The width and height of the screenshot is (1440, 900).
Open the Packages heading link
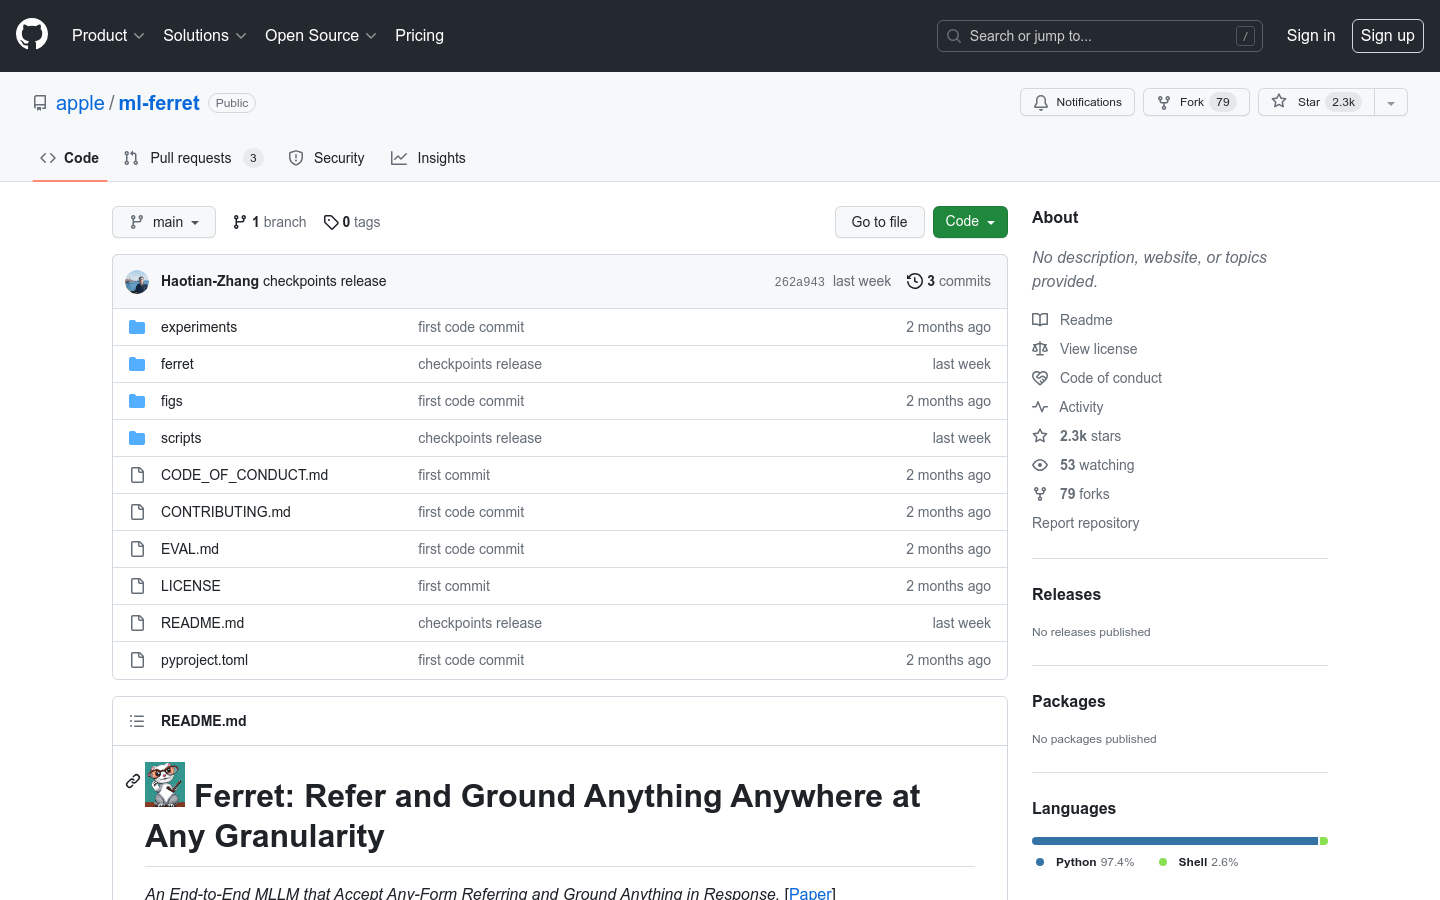[1068, 701]
